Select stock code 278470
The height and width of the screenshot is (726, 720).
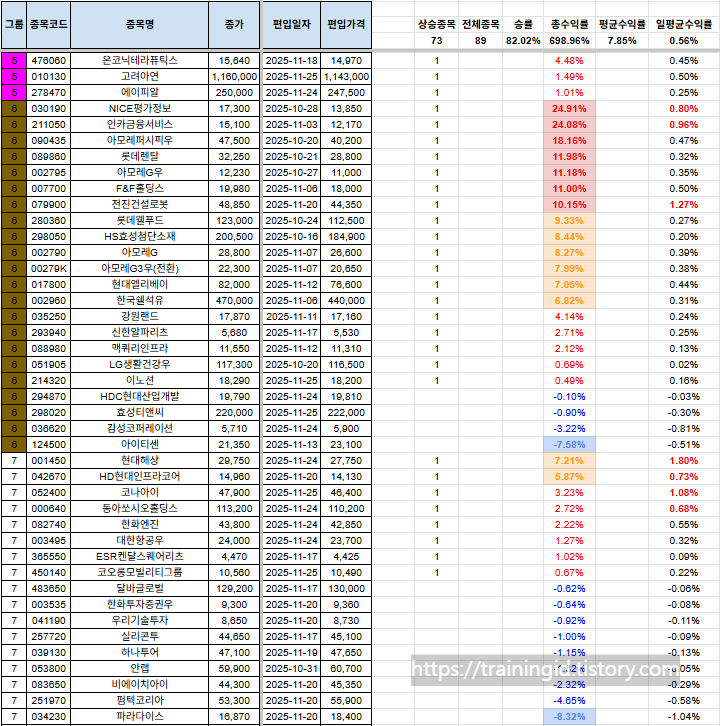pyautogui.click(x=49, y=93)
